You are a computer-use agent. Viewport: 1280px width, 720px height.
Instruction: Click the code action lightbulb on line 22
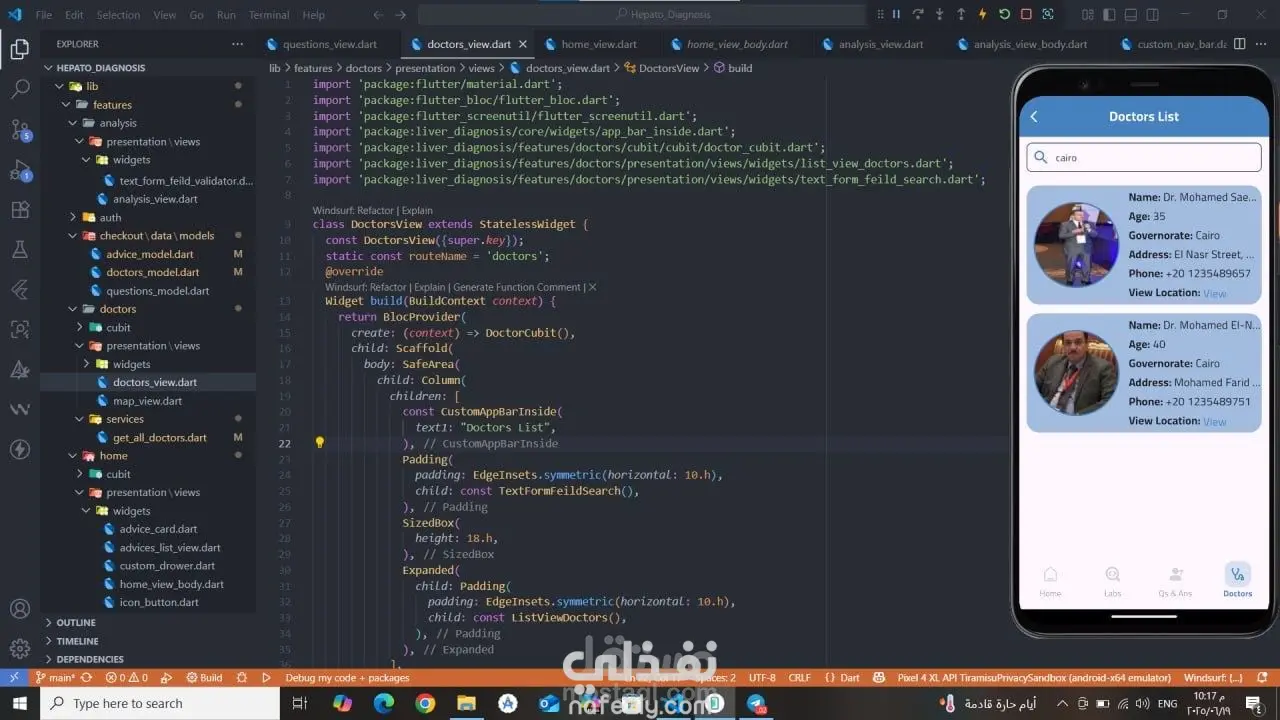coord(320,442)
